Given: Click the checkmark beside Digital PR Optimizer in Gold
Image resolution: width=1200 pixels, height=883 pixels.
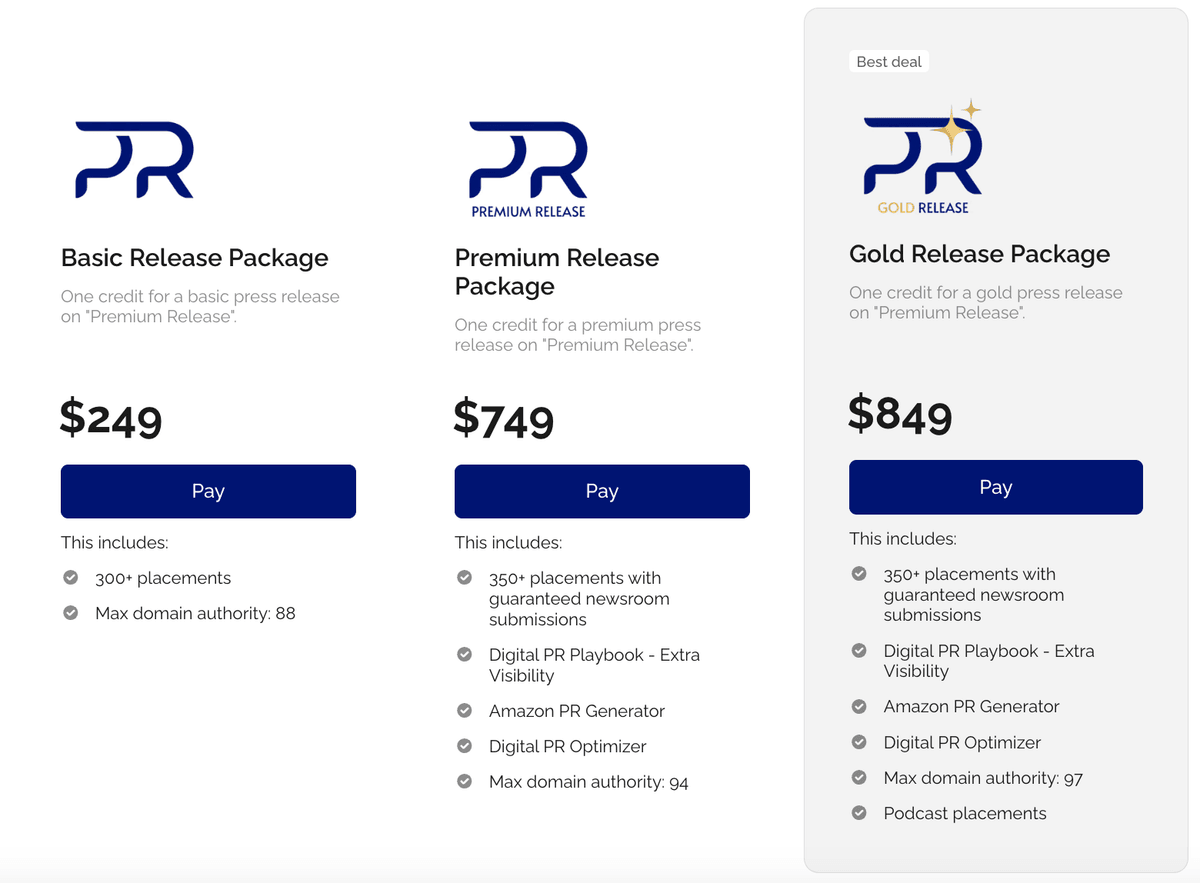Looking at the screenshot, I should tap(859, 742).
